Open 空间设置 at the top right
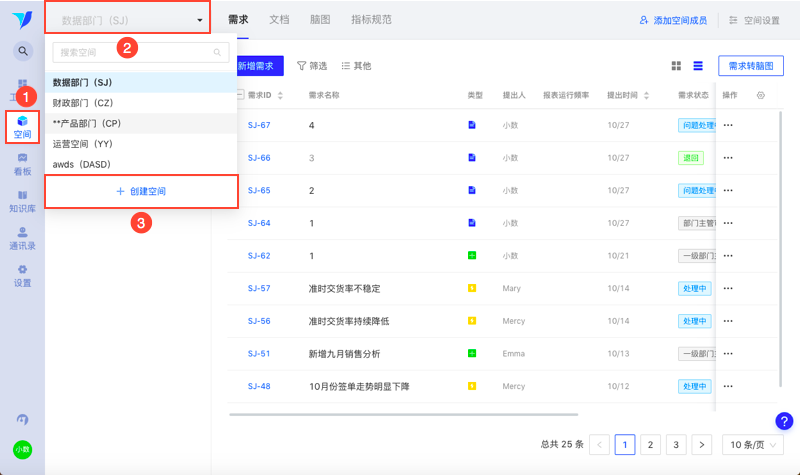 point(754,20)
